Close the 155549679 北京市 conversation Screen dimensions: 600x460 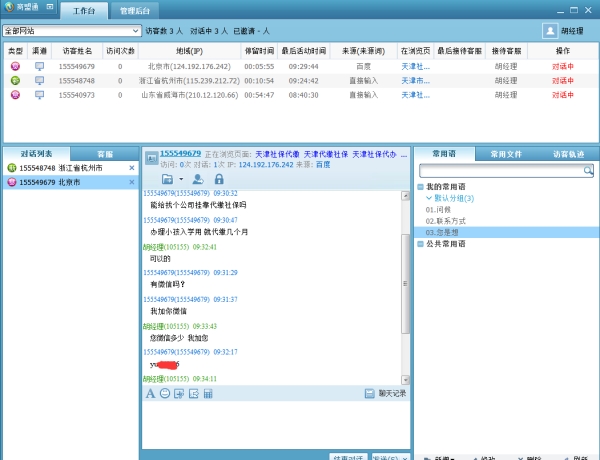132,182
